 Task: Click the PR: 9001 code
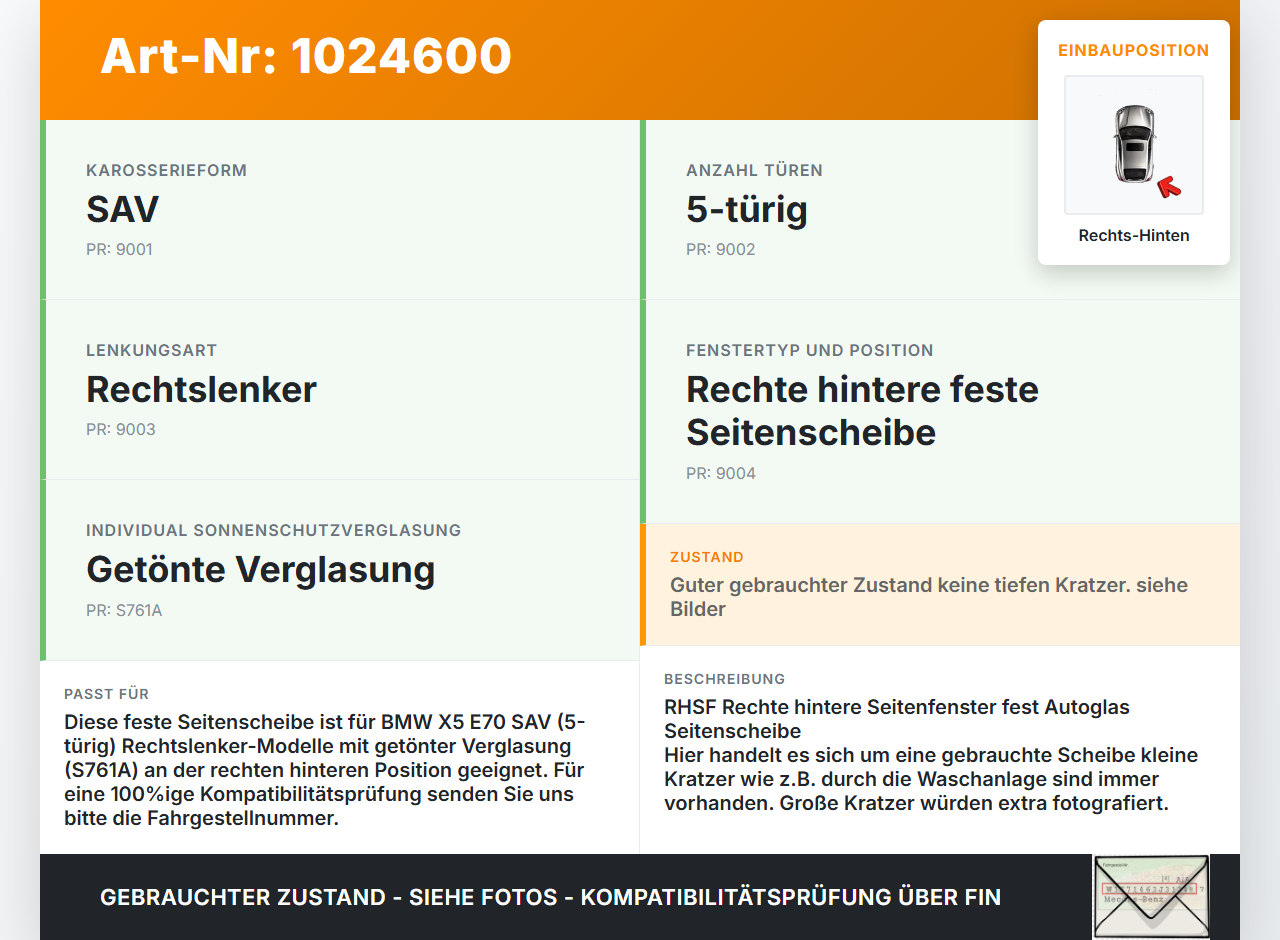[119, 249]
